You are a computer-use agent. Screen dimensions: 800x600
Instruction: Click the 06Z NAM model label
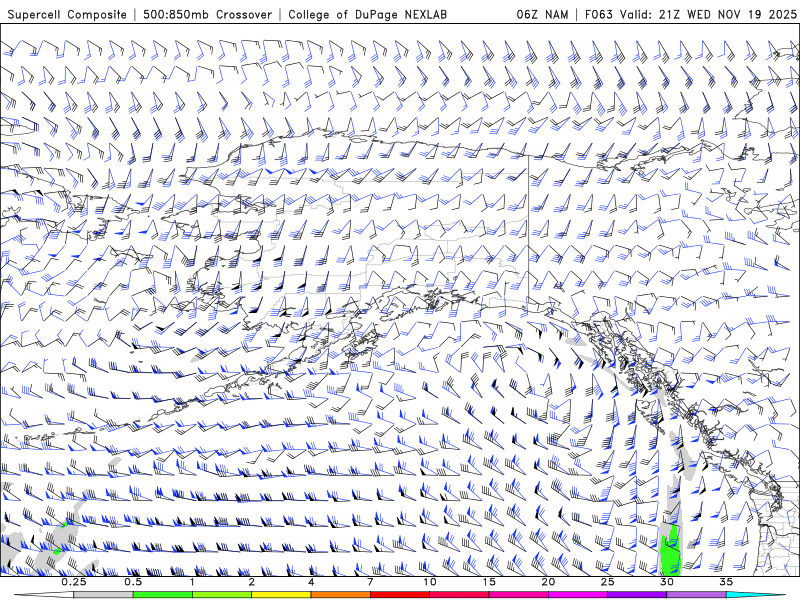coord(542,14)
